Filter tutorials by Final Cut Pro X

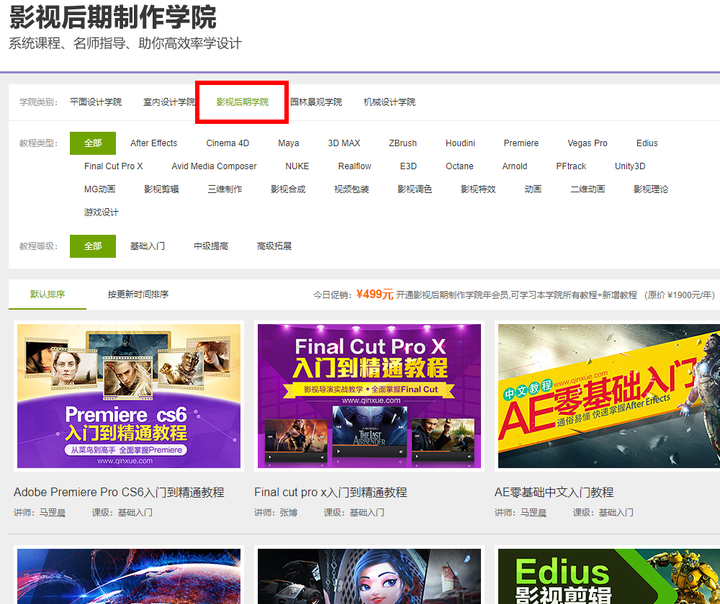tap(113, 166)
